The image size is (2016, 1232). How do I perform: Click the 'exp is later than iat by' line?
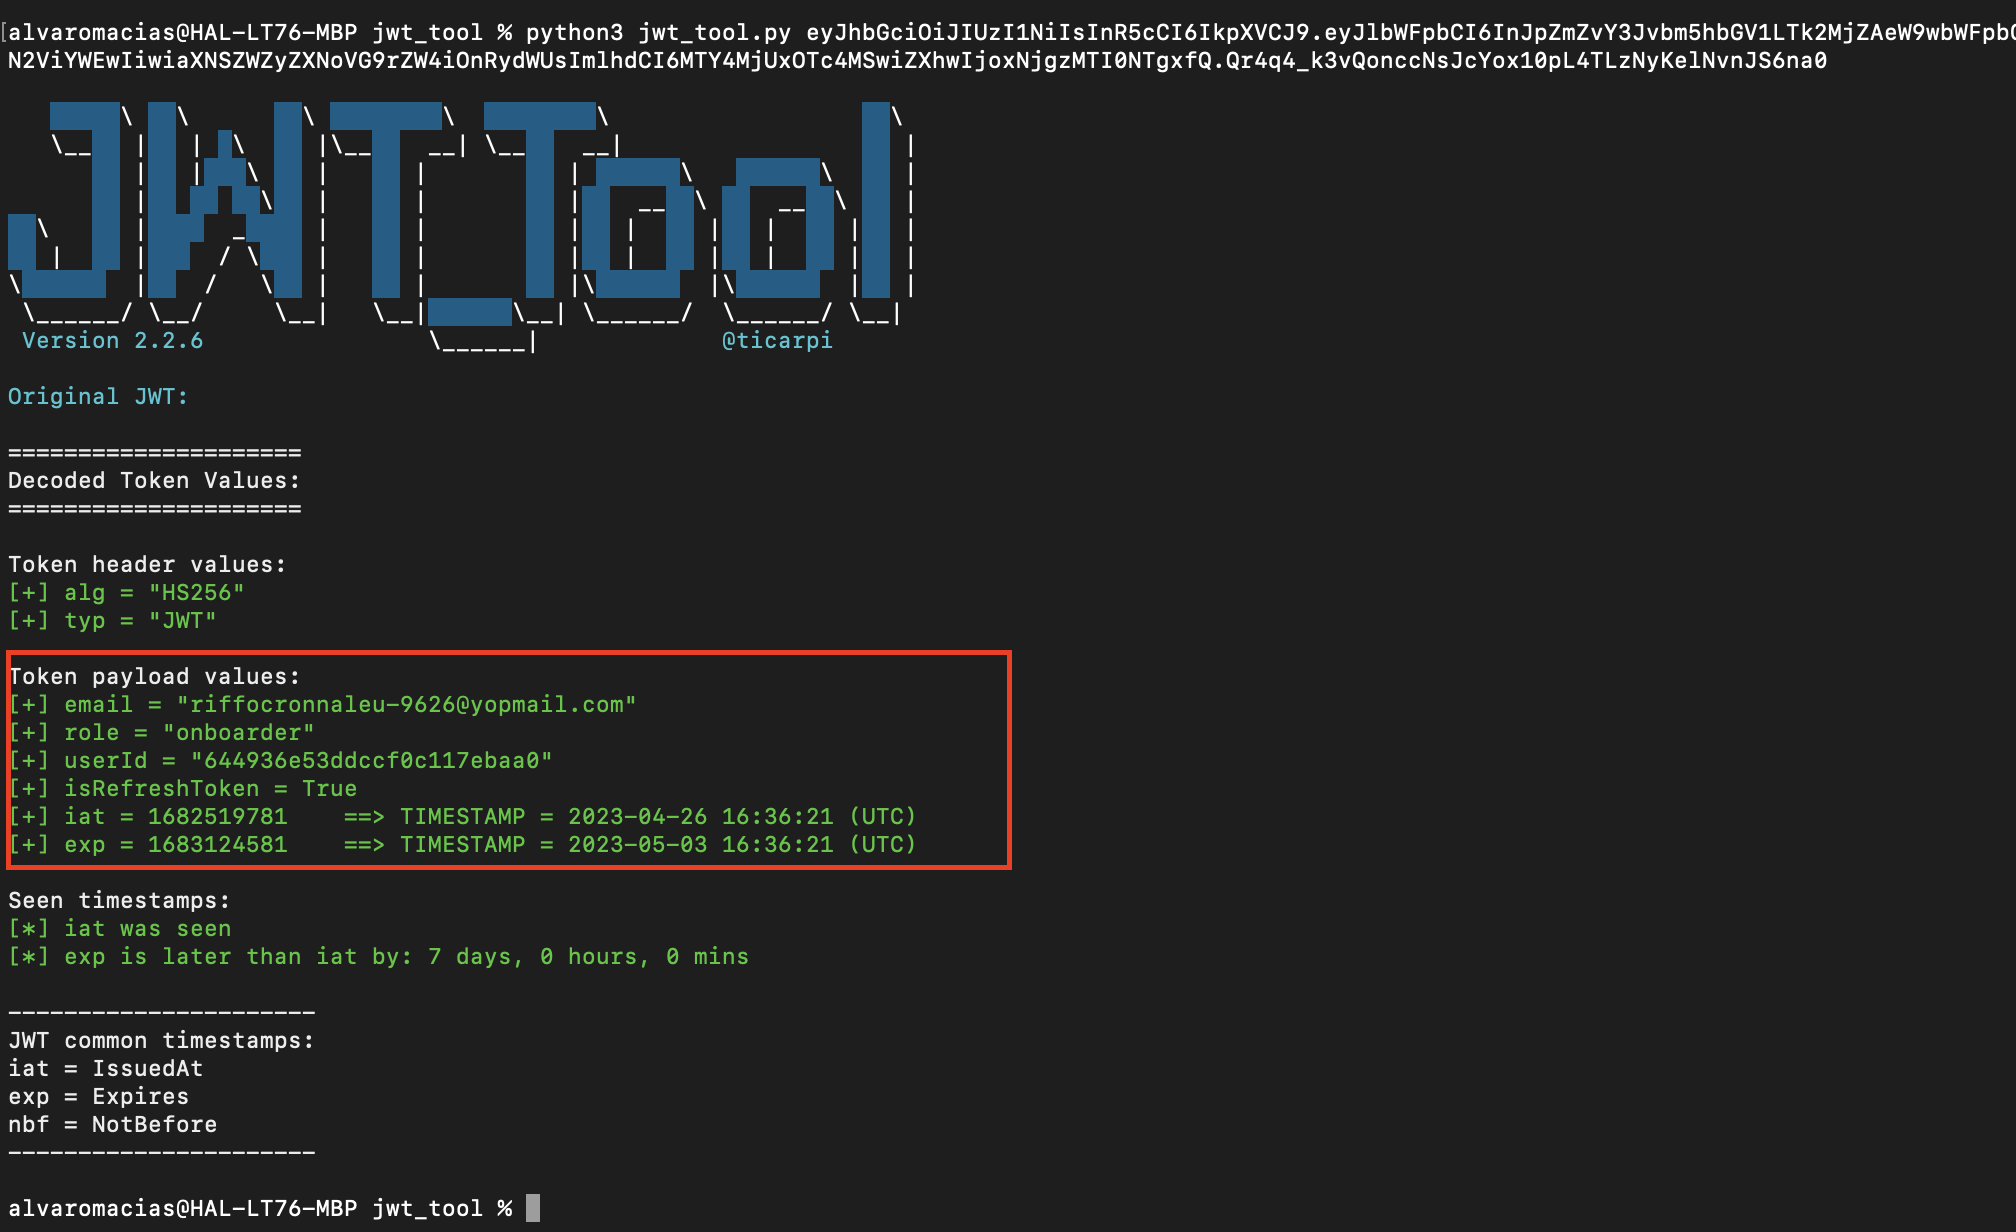pos(378,957)
